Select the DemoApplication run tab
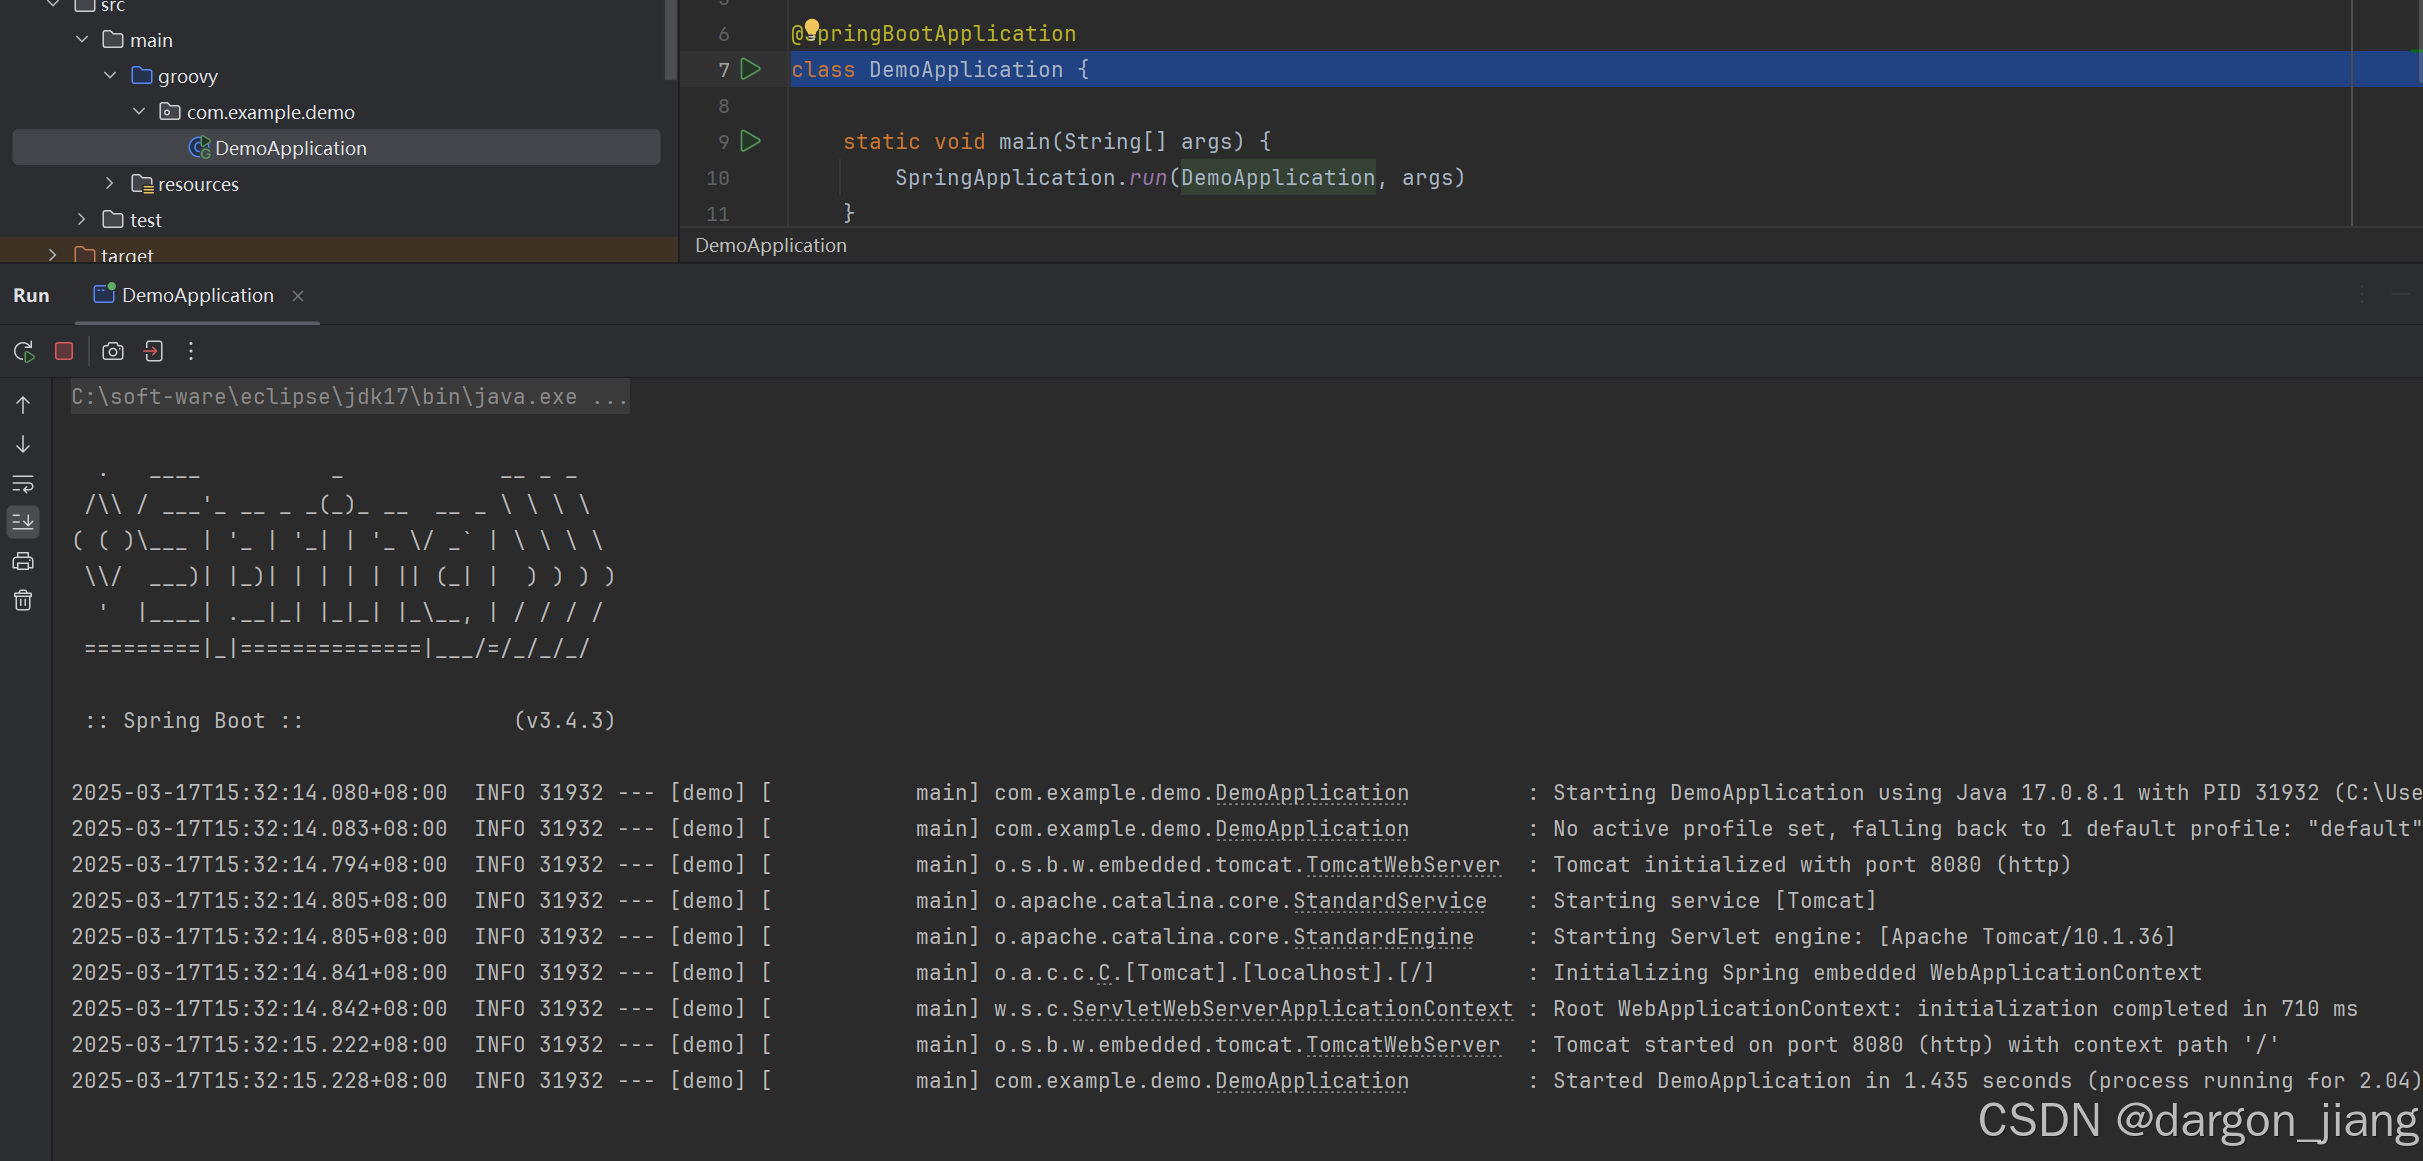The height and width of the screenshot is (1161, 2423). pyautogui.click(x=197, y=296)
